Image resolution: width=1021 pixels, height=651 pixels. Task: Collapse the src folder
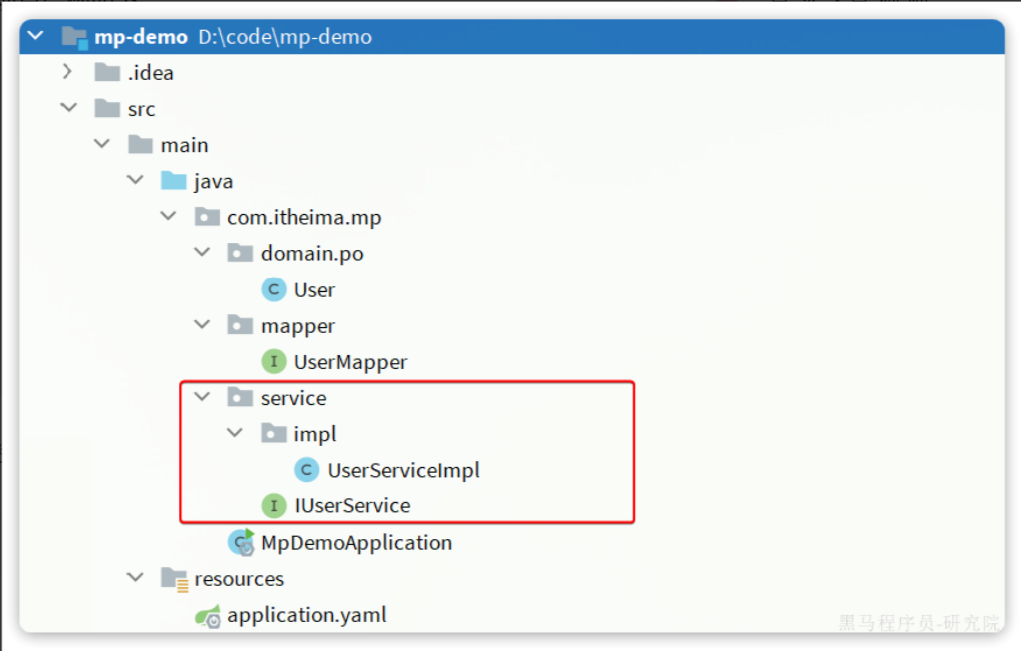[67, 109]
